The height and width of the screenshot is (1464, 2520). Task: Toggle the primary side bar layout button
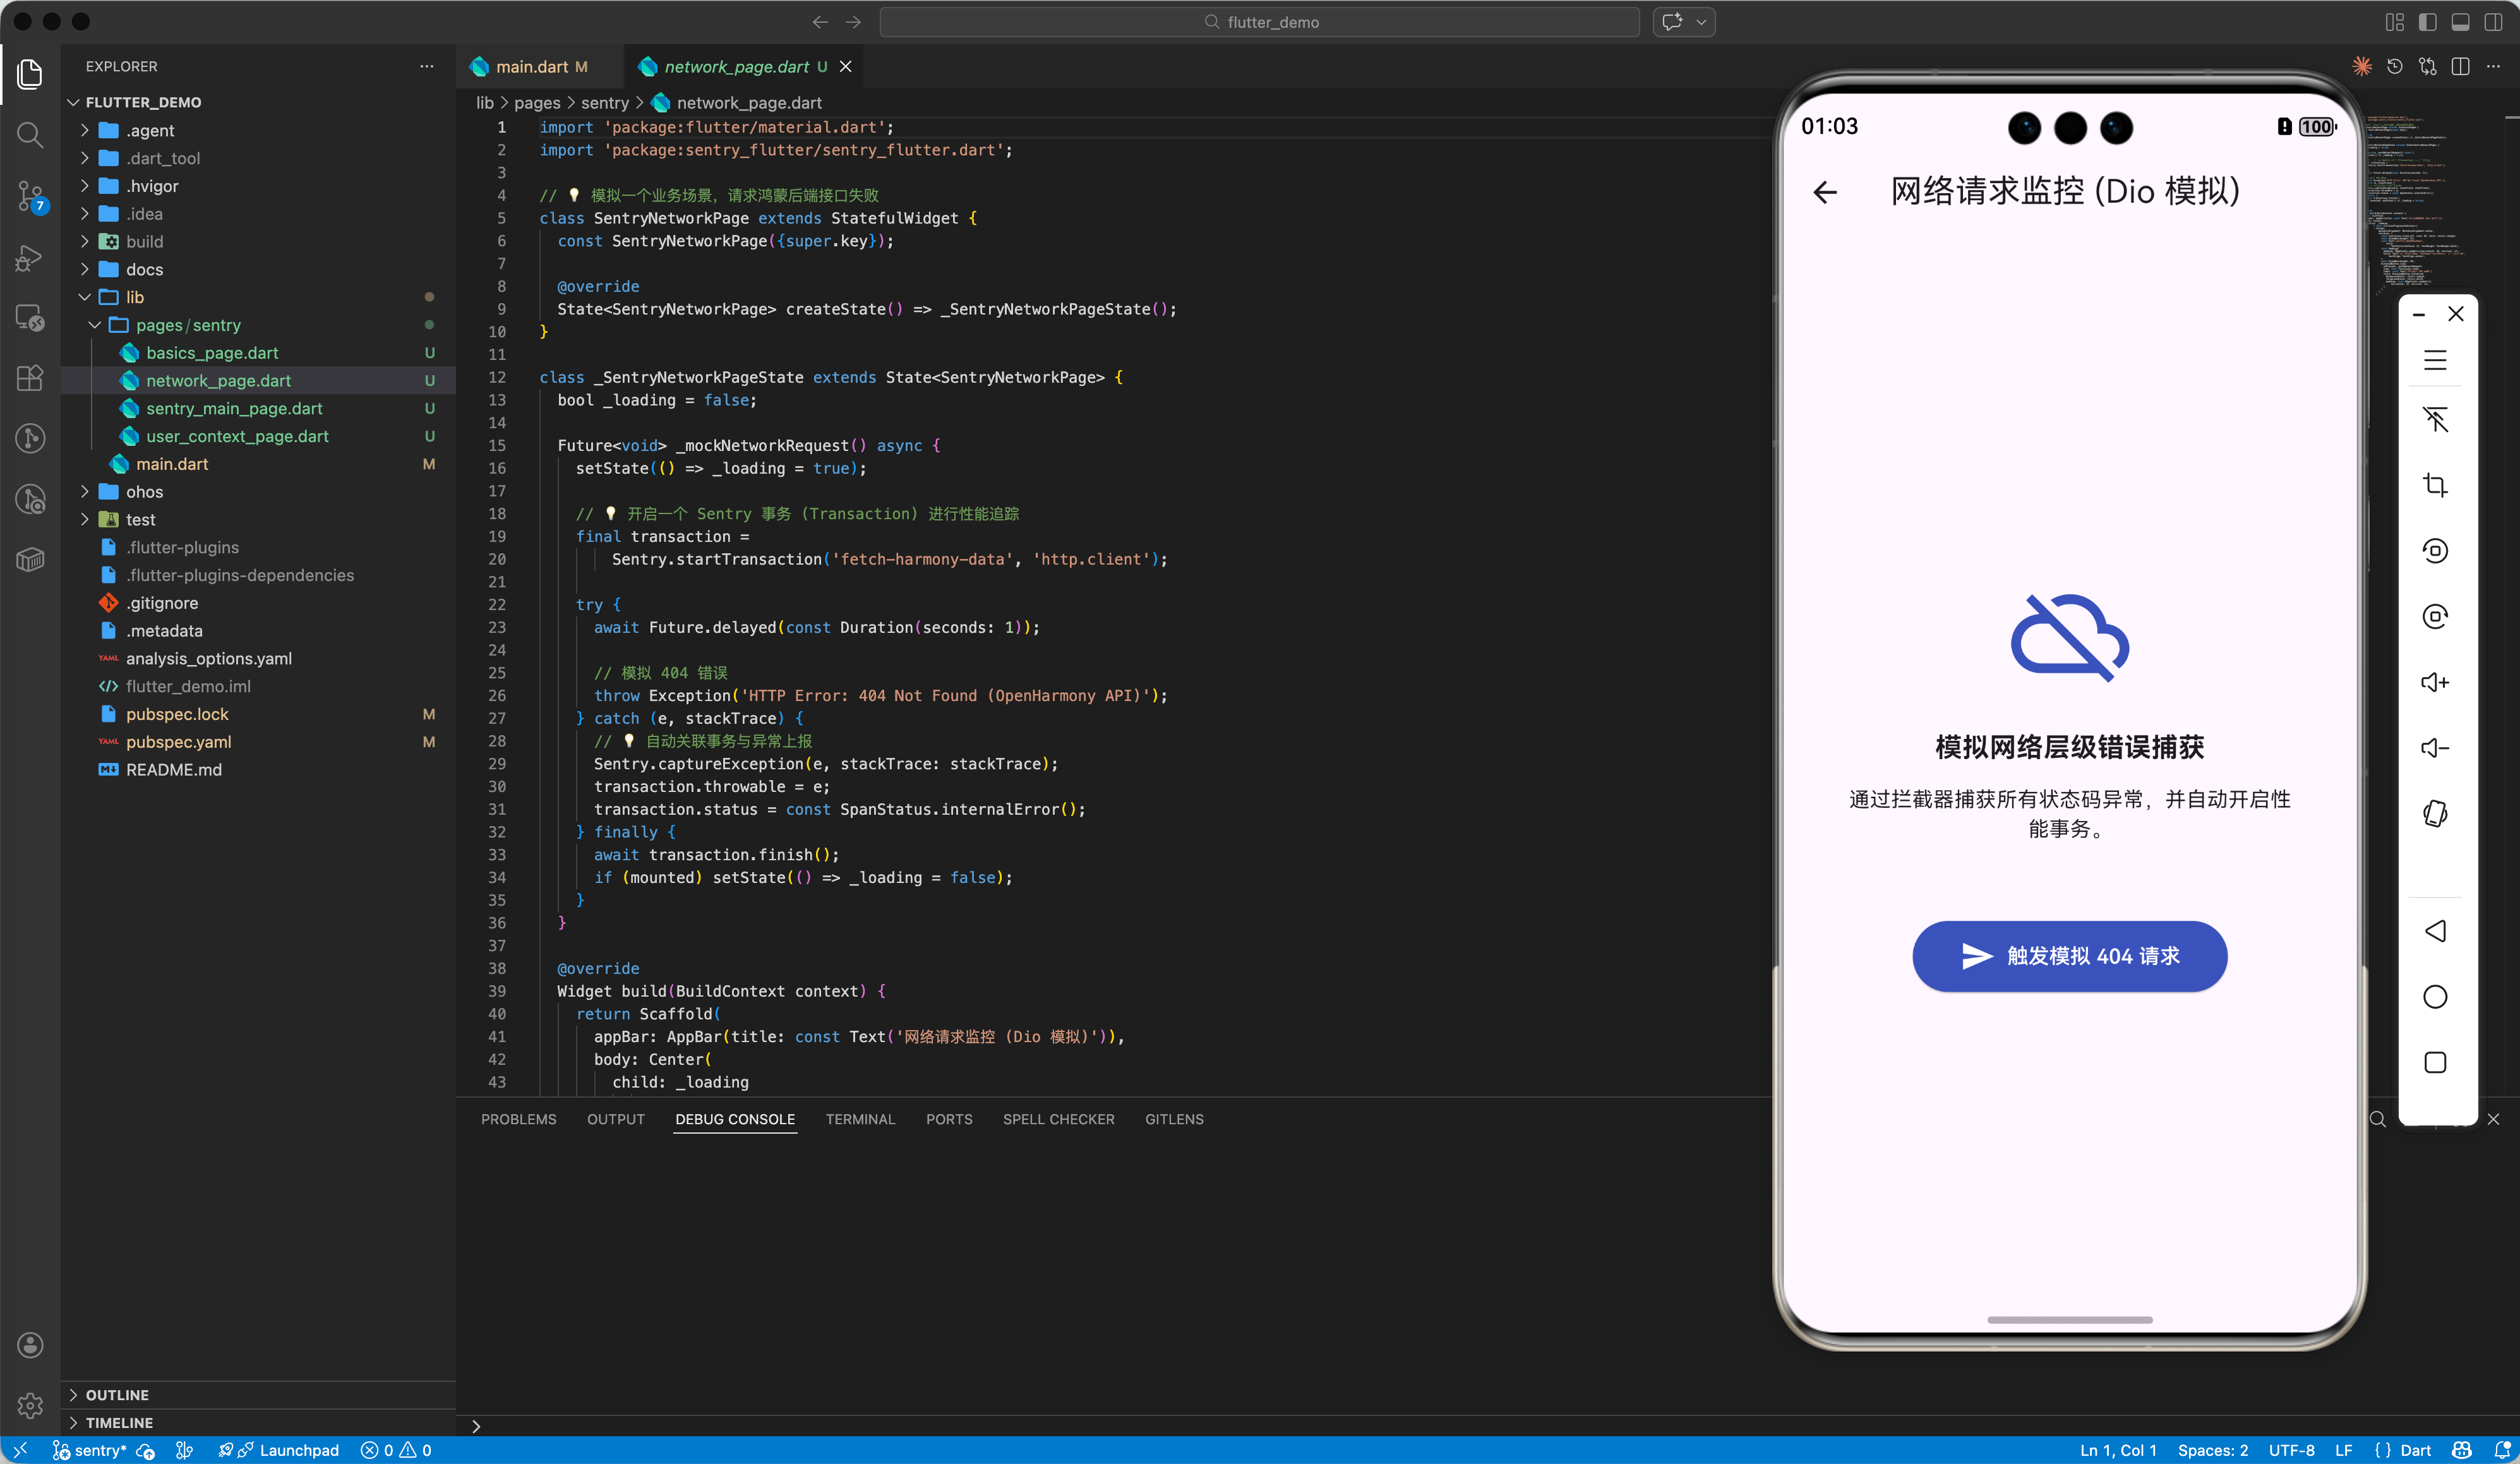(2427, 22)
